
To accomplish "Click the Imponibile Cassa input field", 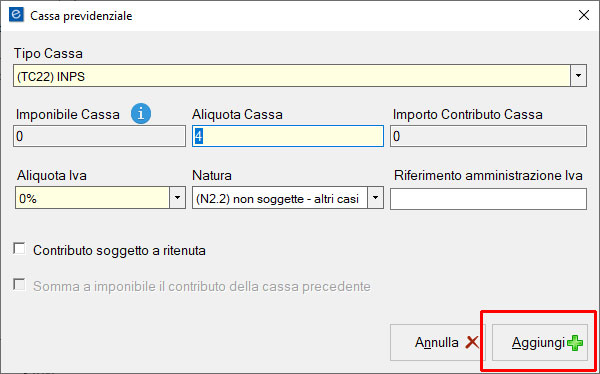I will (99, 136).
